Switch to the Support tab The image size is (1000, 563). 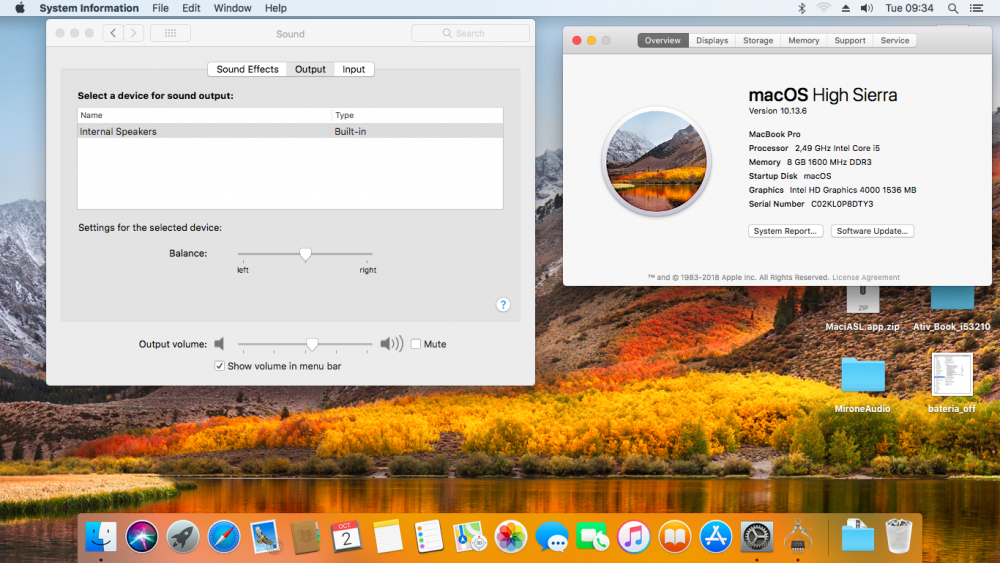[849, 40]
